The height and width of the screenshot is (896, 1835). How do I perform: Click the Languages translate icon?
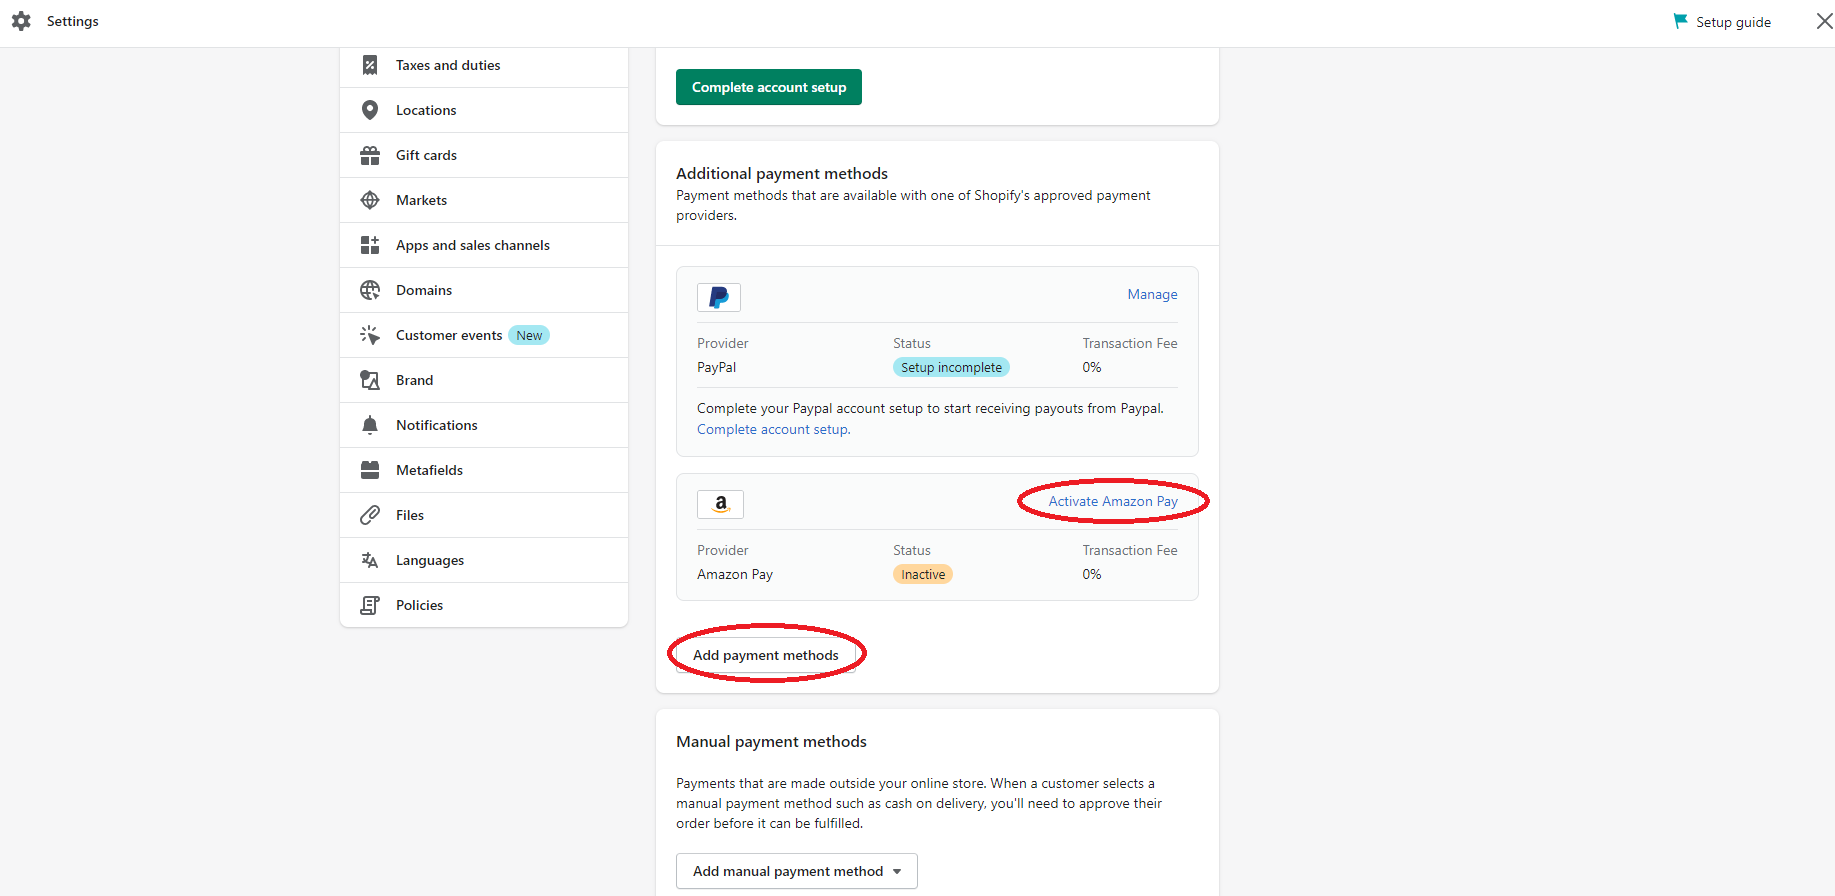(370, 560)
